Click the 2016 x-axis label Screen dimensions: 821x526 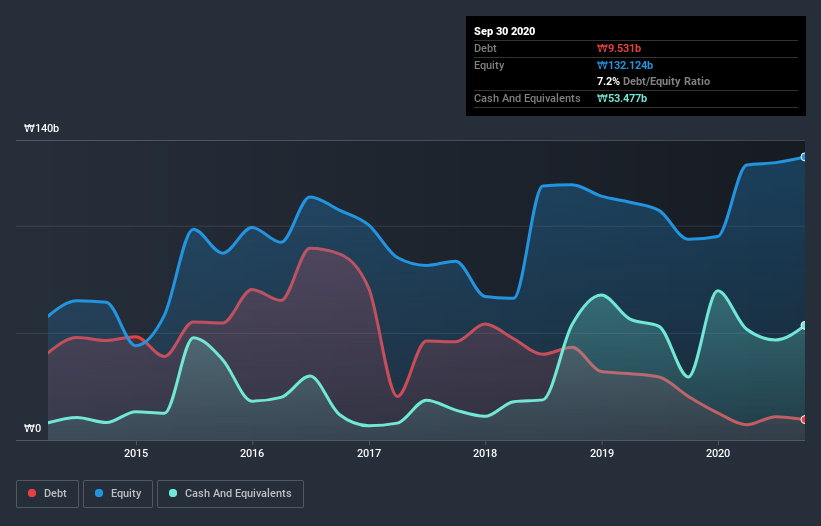[252, 453]
